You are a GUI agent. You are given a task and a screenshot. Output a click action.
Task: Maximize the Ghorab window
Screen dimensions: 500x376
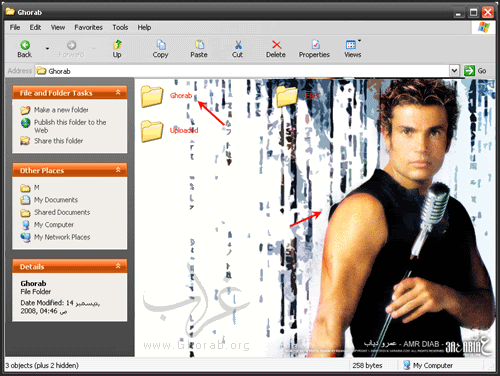pyautogui.click(x=473, y=13)
